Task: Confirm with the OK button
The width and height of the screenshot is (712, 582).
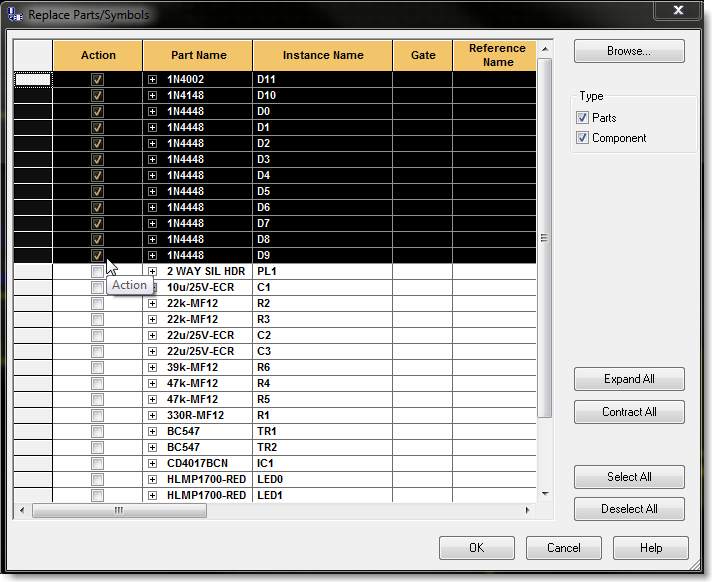Action: pyautogui.click(x=477, y=548)
